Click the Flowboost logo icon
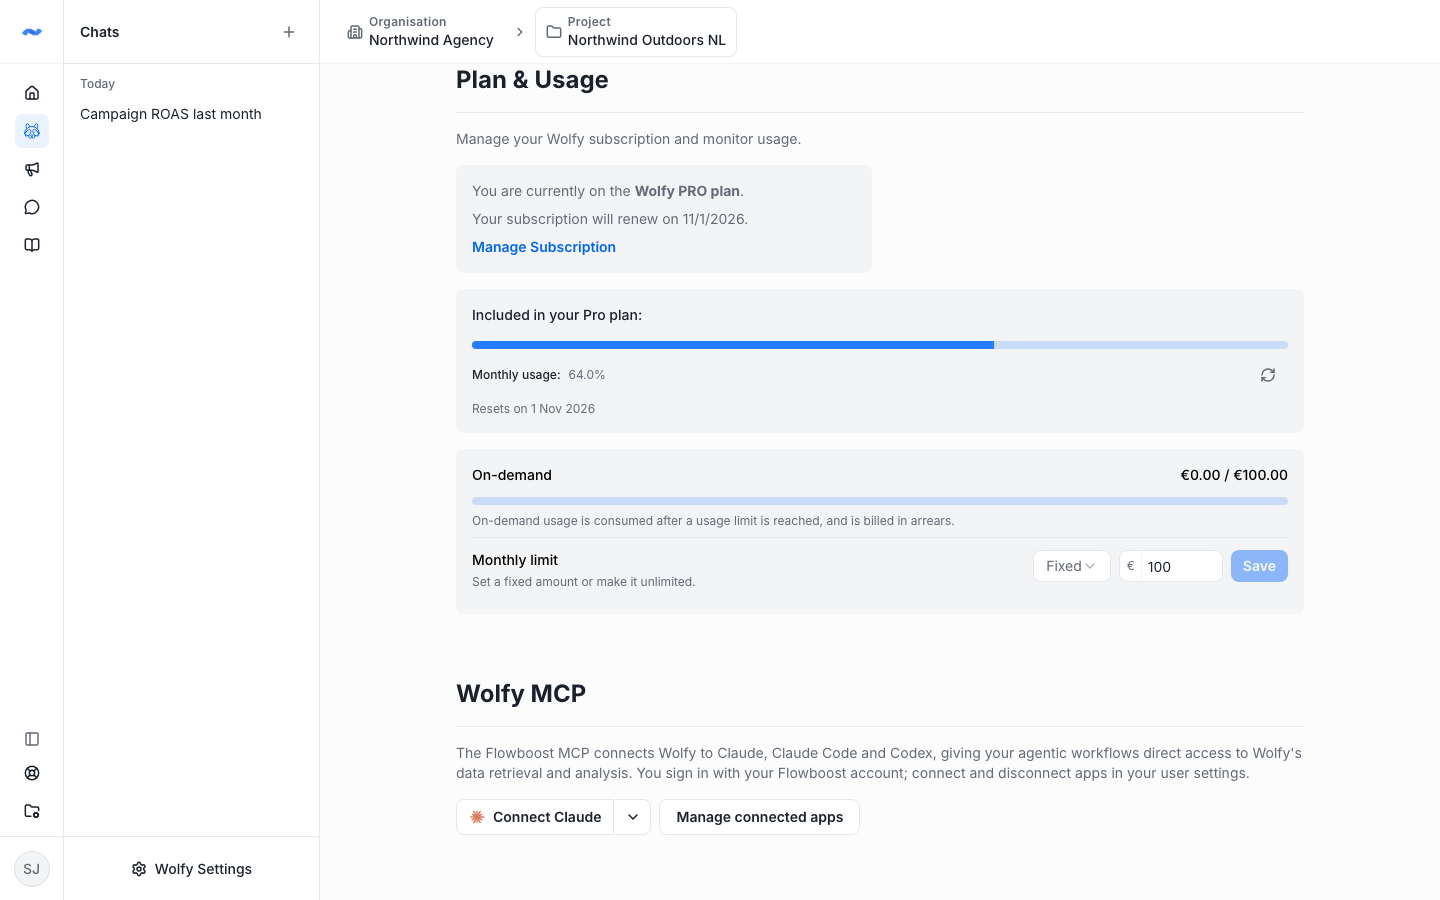The width and height of the screenshot is (1440, 900). pyautogui.click(x=32, y=32)
